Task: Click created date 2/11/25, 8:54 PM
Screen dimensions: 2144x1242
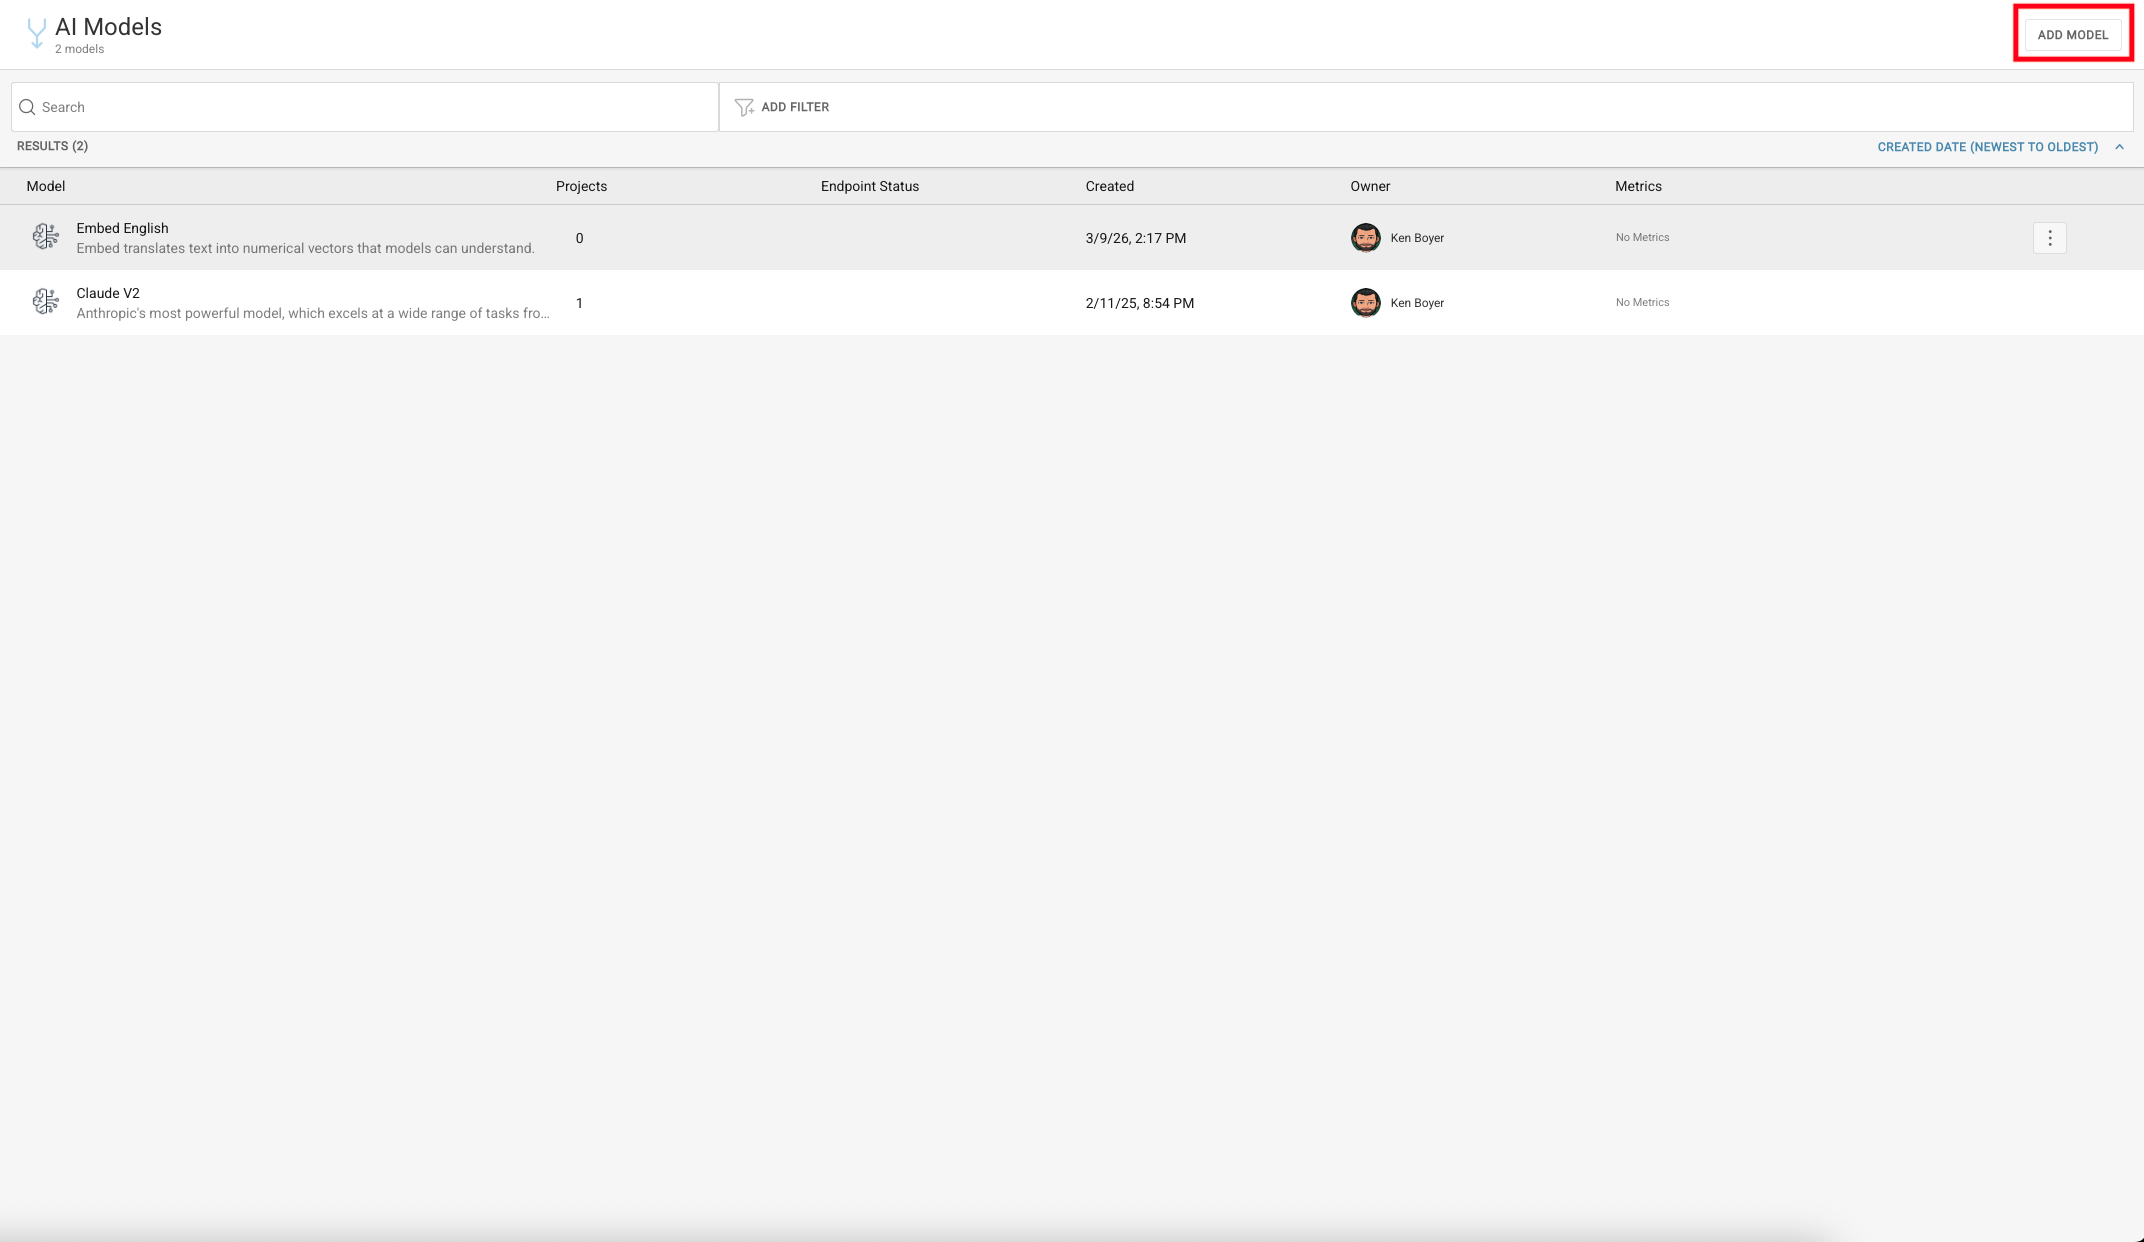Action: point(1139,303)
